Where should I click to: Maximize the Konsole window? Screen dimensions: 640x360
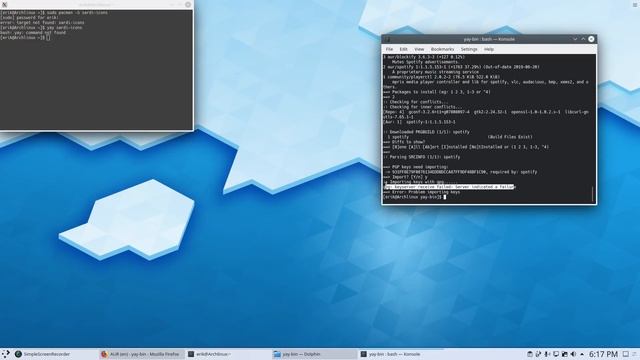583,39
